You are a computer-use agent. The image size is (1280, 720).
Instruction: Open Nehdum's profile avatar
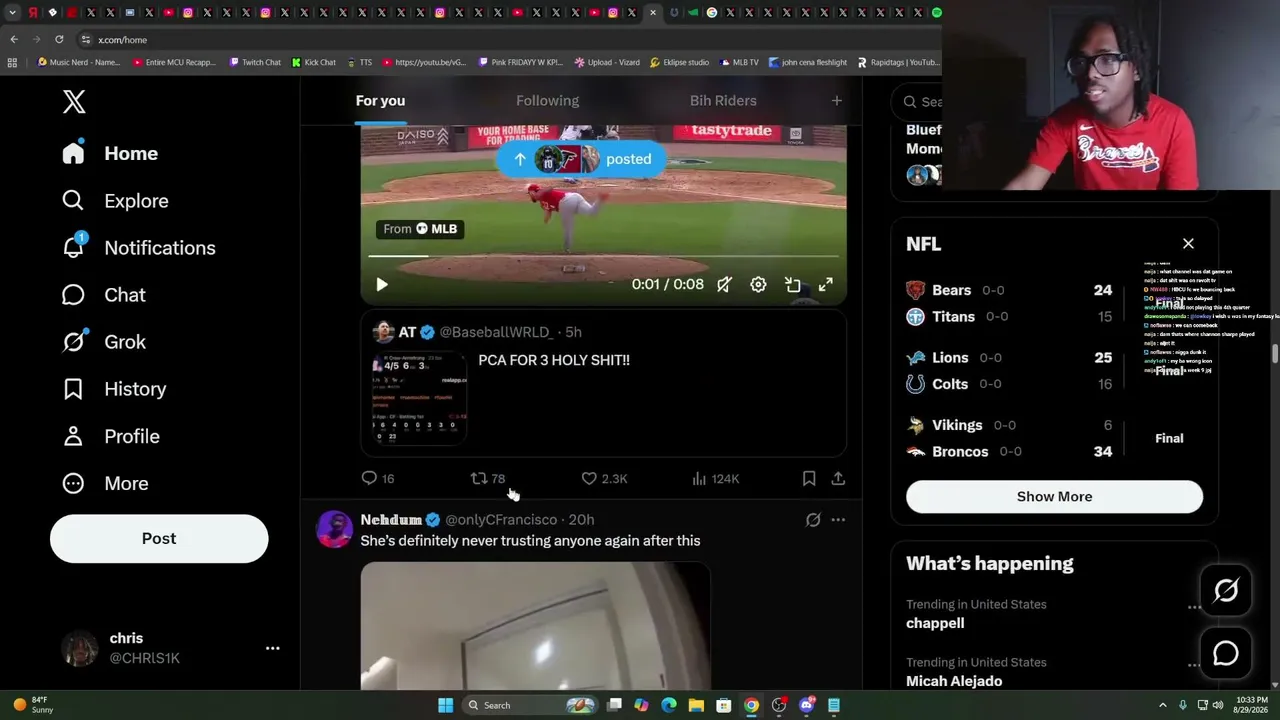(335, 529)
